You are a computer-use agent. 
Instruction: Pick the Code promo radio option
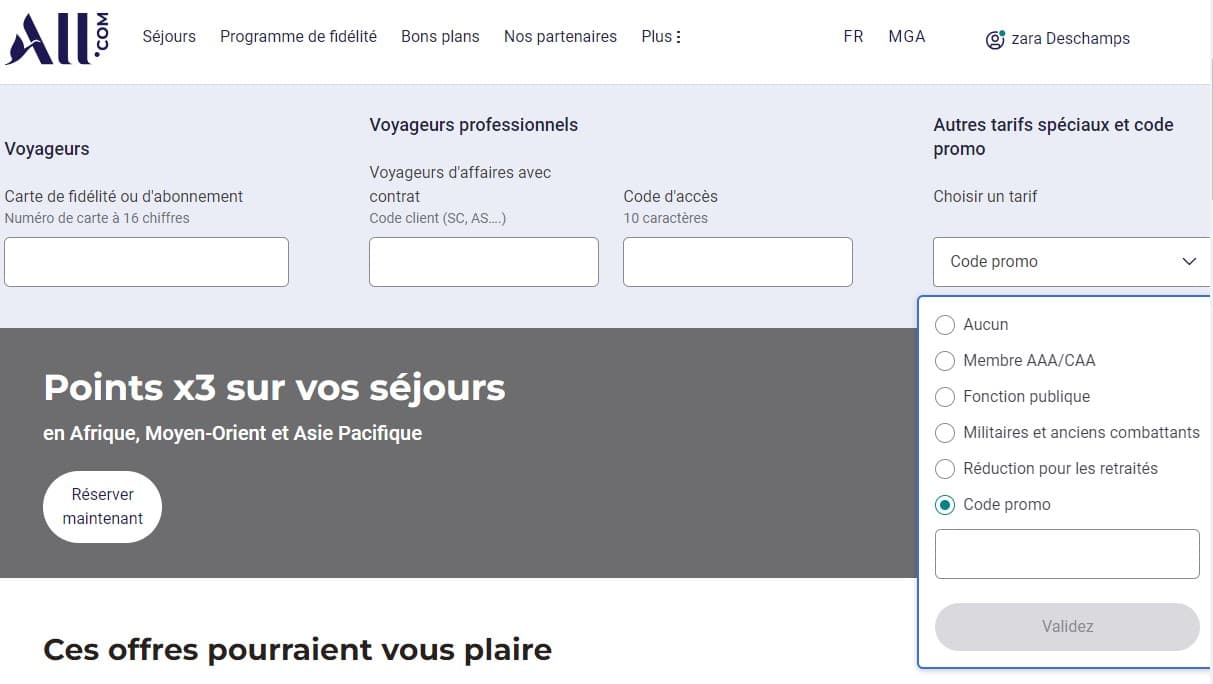click(x=945, y=504)
